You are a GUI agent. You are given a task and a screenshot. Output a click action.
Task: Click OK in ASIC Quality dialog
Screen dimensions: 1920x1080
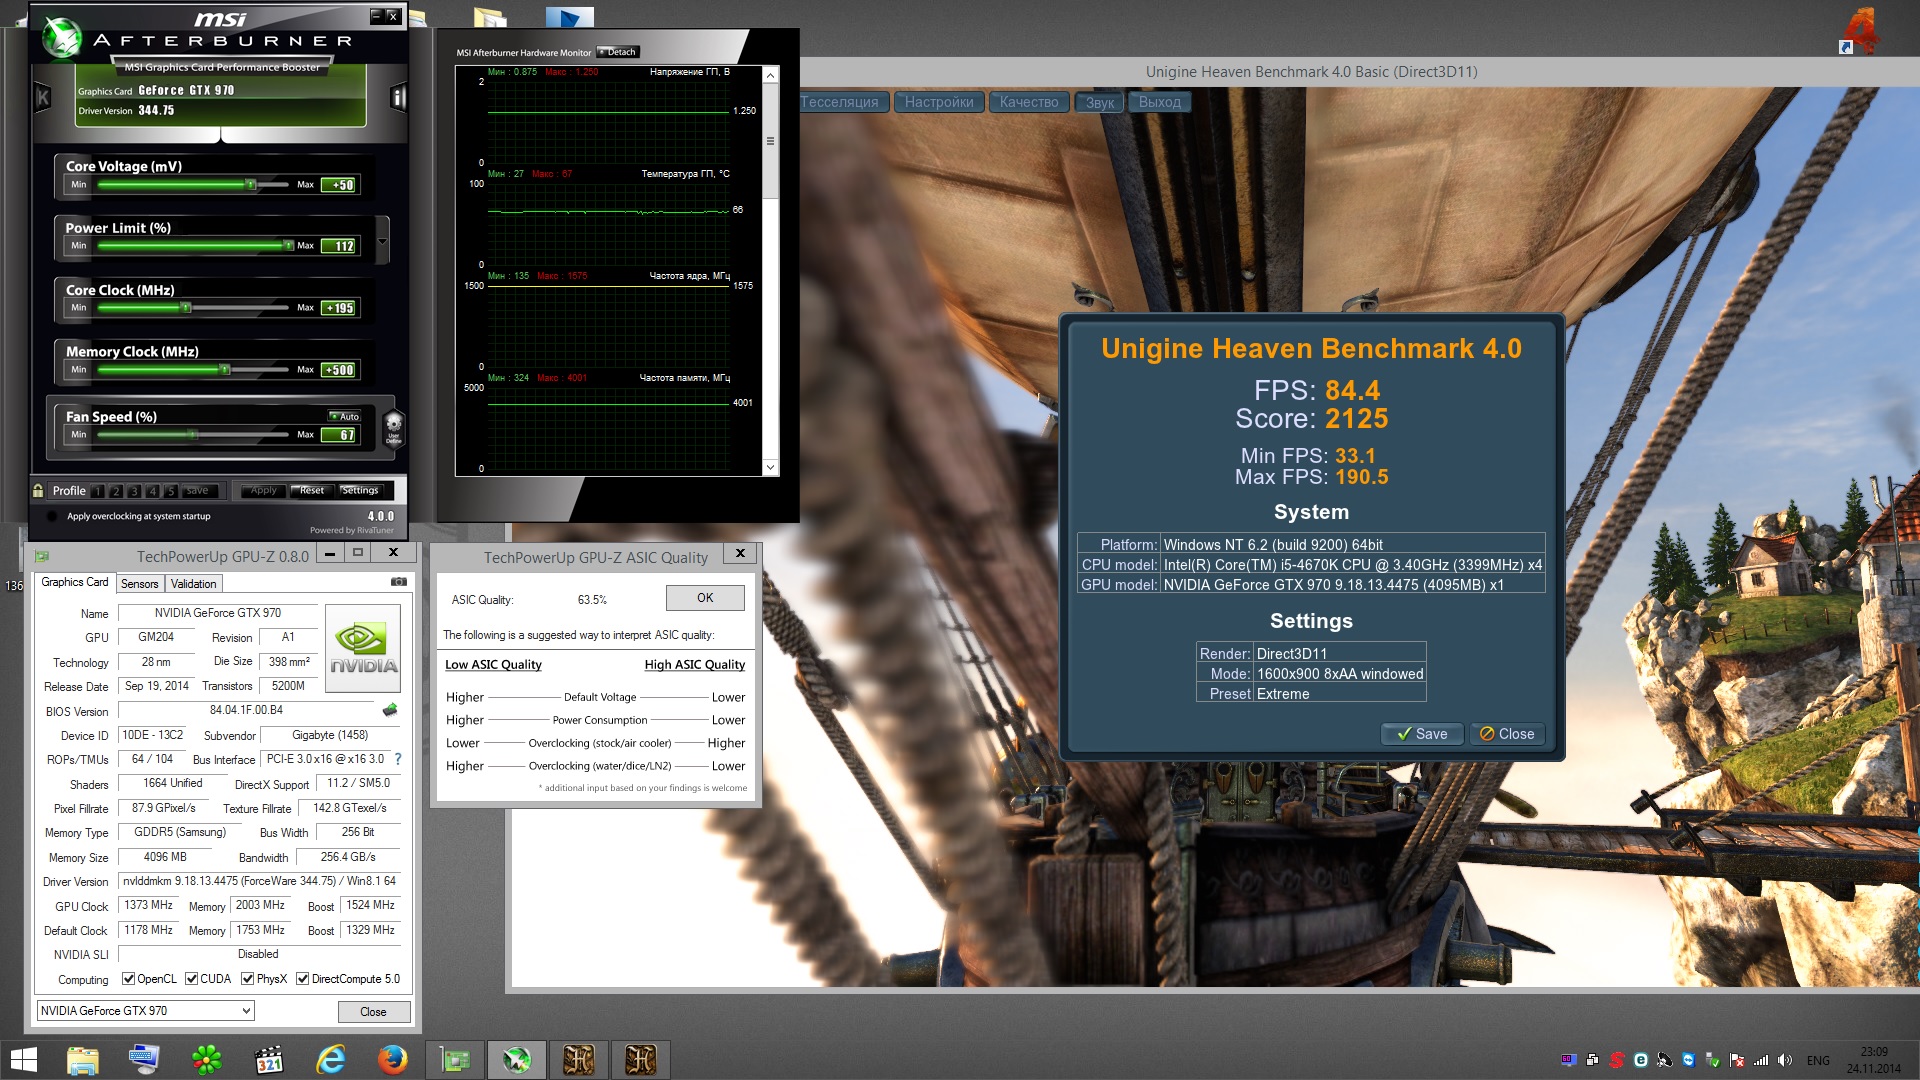(x=705, y=598)
